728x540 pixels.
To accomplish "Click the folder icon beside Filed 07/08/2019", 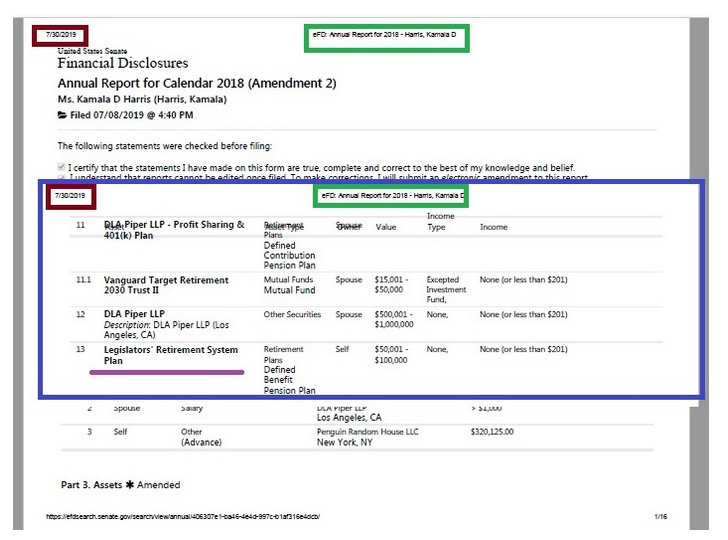I will pyautogui.click(x=62, y=115).
